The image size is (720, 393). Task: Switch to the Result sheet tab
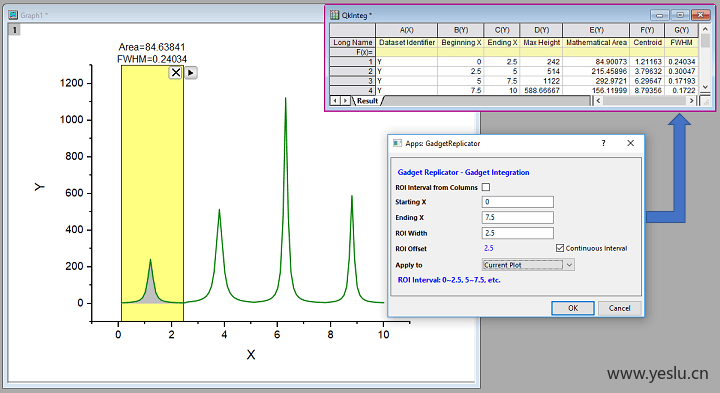tap(367, 101)
